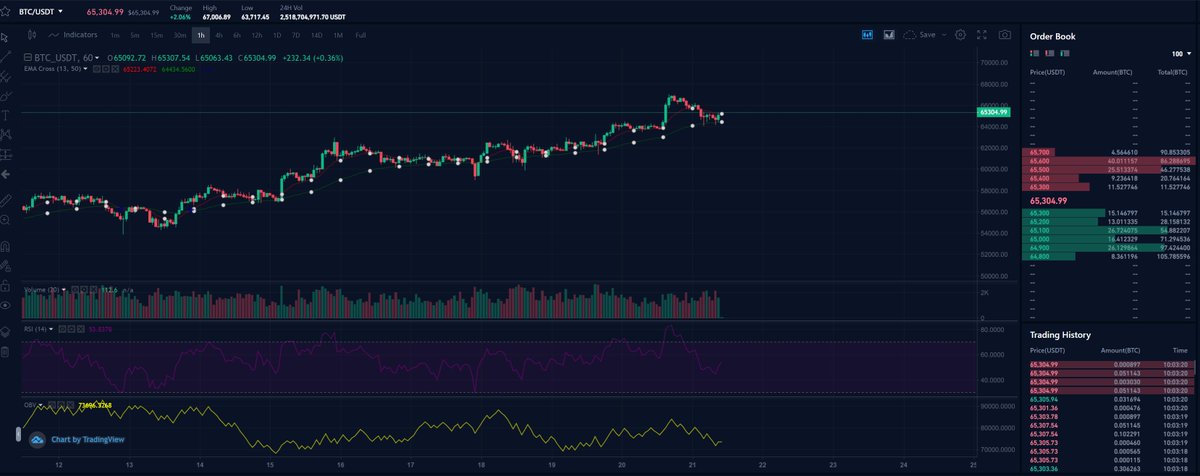The height and width of the screenshot is (476, 1200).
Task: Hide the Volume indicator
Action: (x=74, y=290)
